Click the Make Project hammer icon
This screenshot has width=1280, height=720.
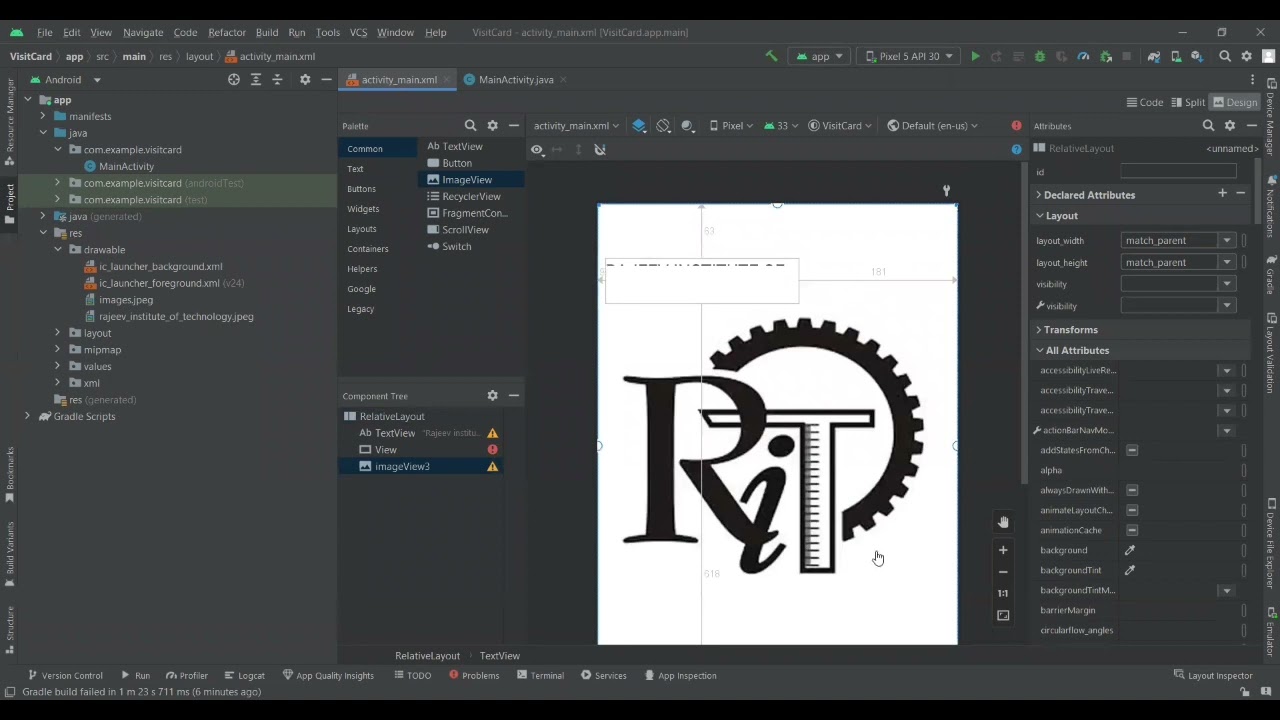[771, 56]
